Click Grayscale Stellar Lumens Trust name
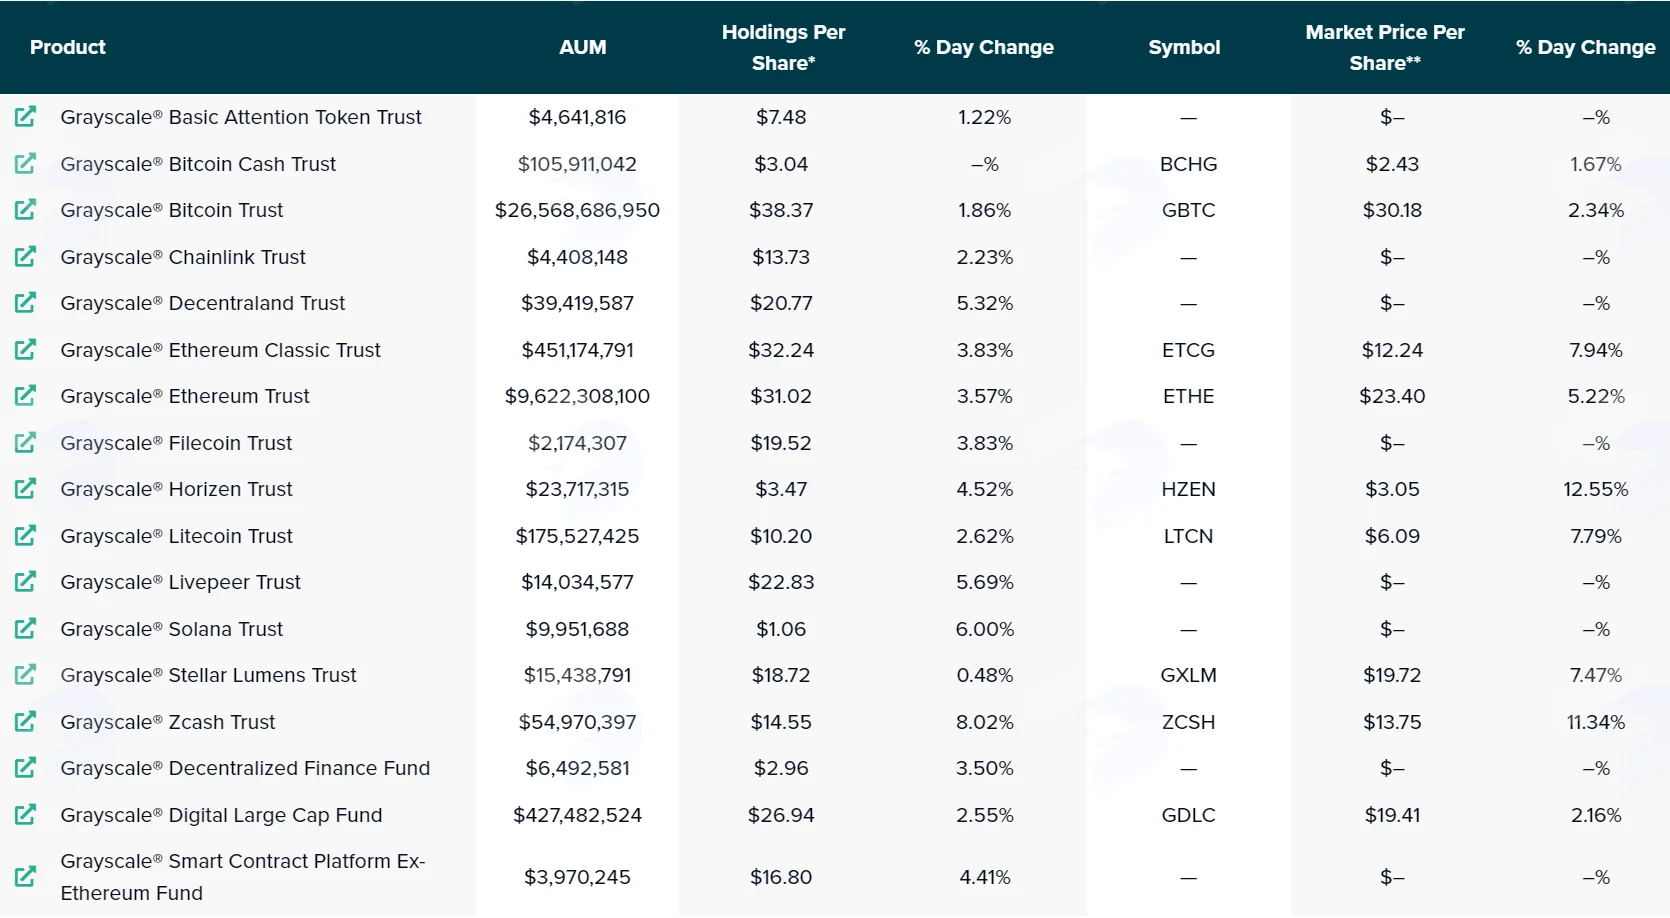This screenshot has height=918, width=1670. pos(208,675)
